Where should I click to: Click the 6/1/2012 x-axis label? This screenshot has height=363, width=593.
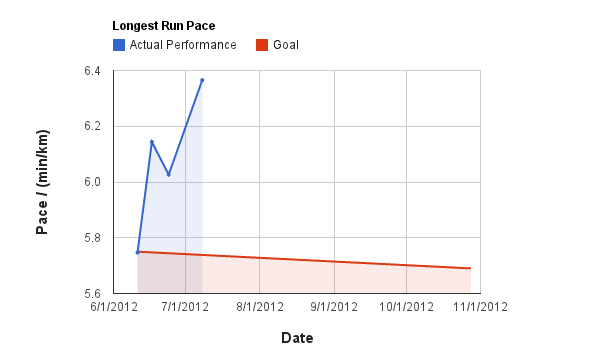pyautogui.click(x=114, y=307)
